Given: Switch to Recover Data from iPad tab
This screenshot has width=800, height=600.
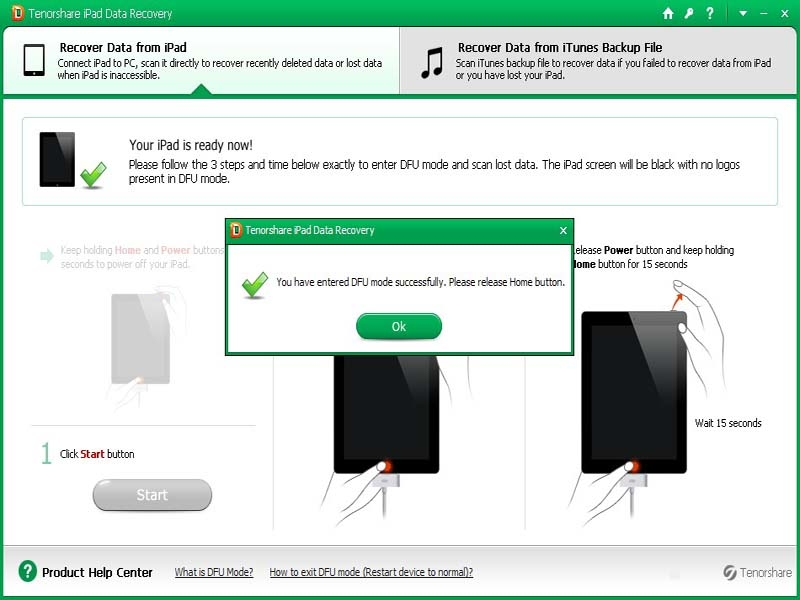Looking at the screenshot, I should click(x=202, y=60).
